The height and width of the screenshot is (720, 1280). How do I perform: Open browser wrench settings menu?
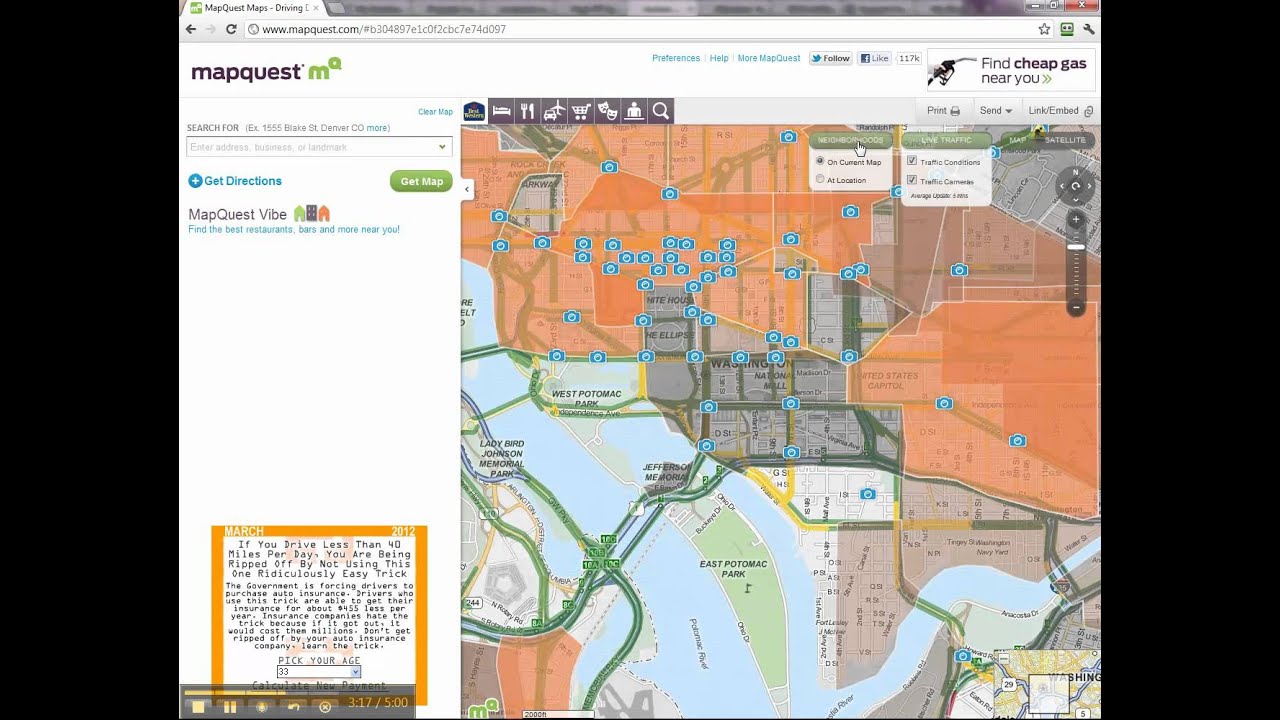tap(1089, 29)
